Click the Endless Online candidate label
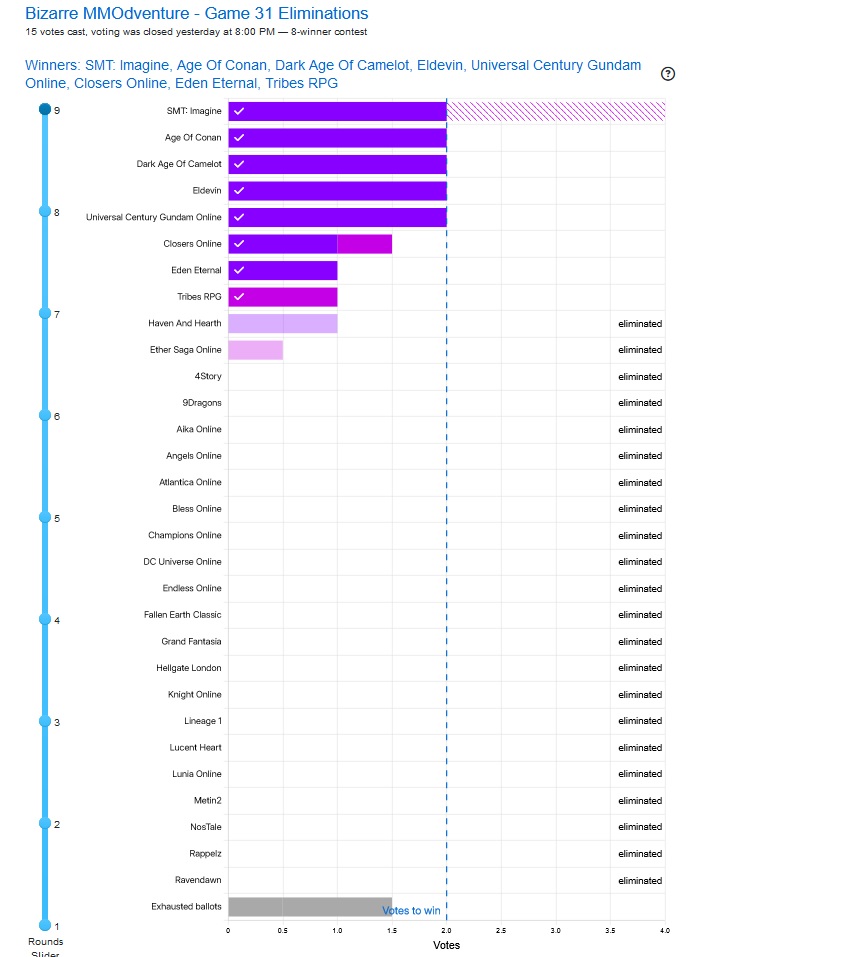 coord(192,588)
